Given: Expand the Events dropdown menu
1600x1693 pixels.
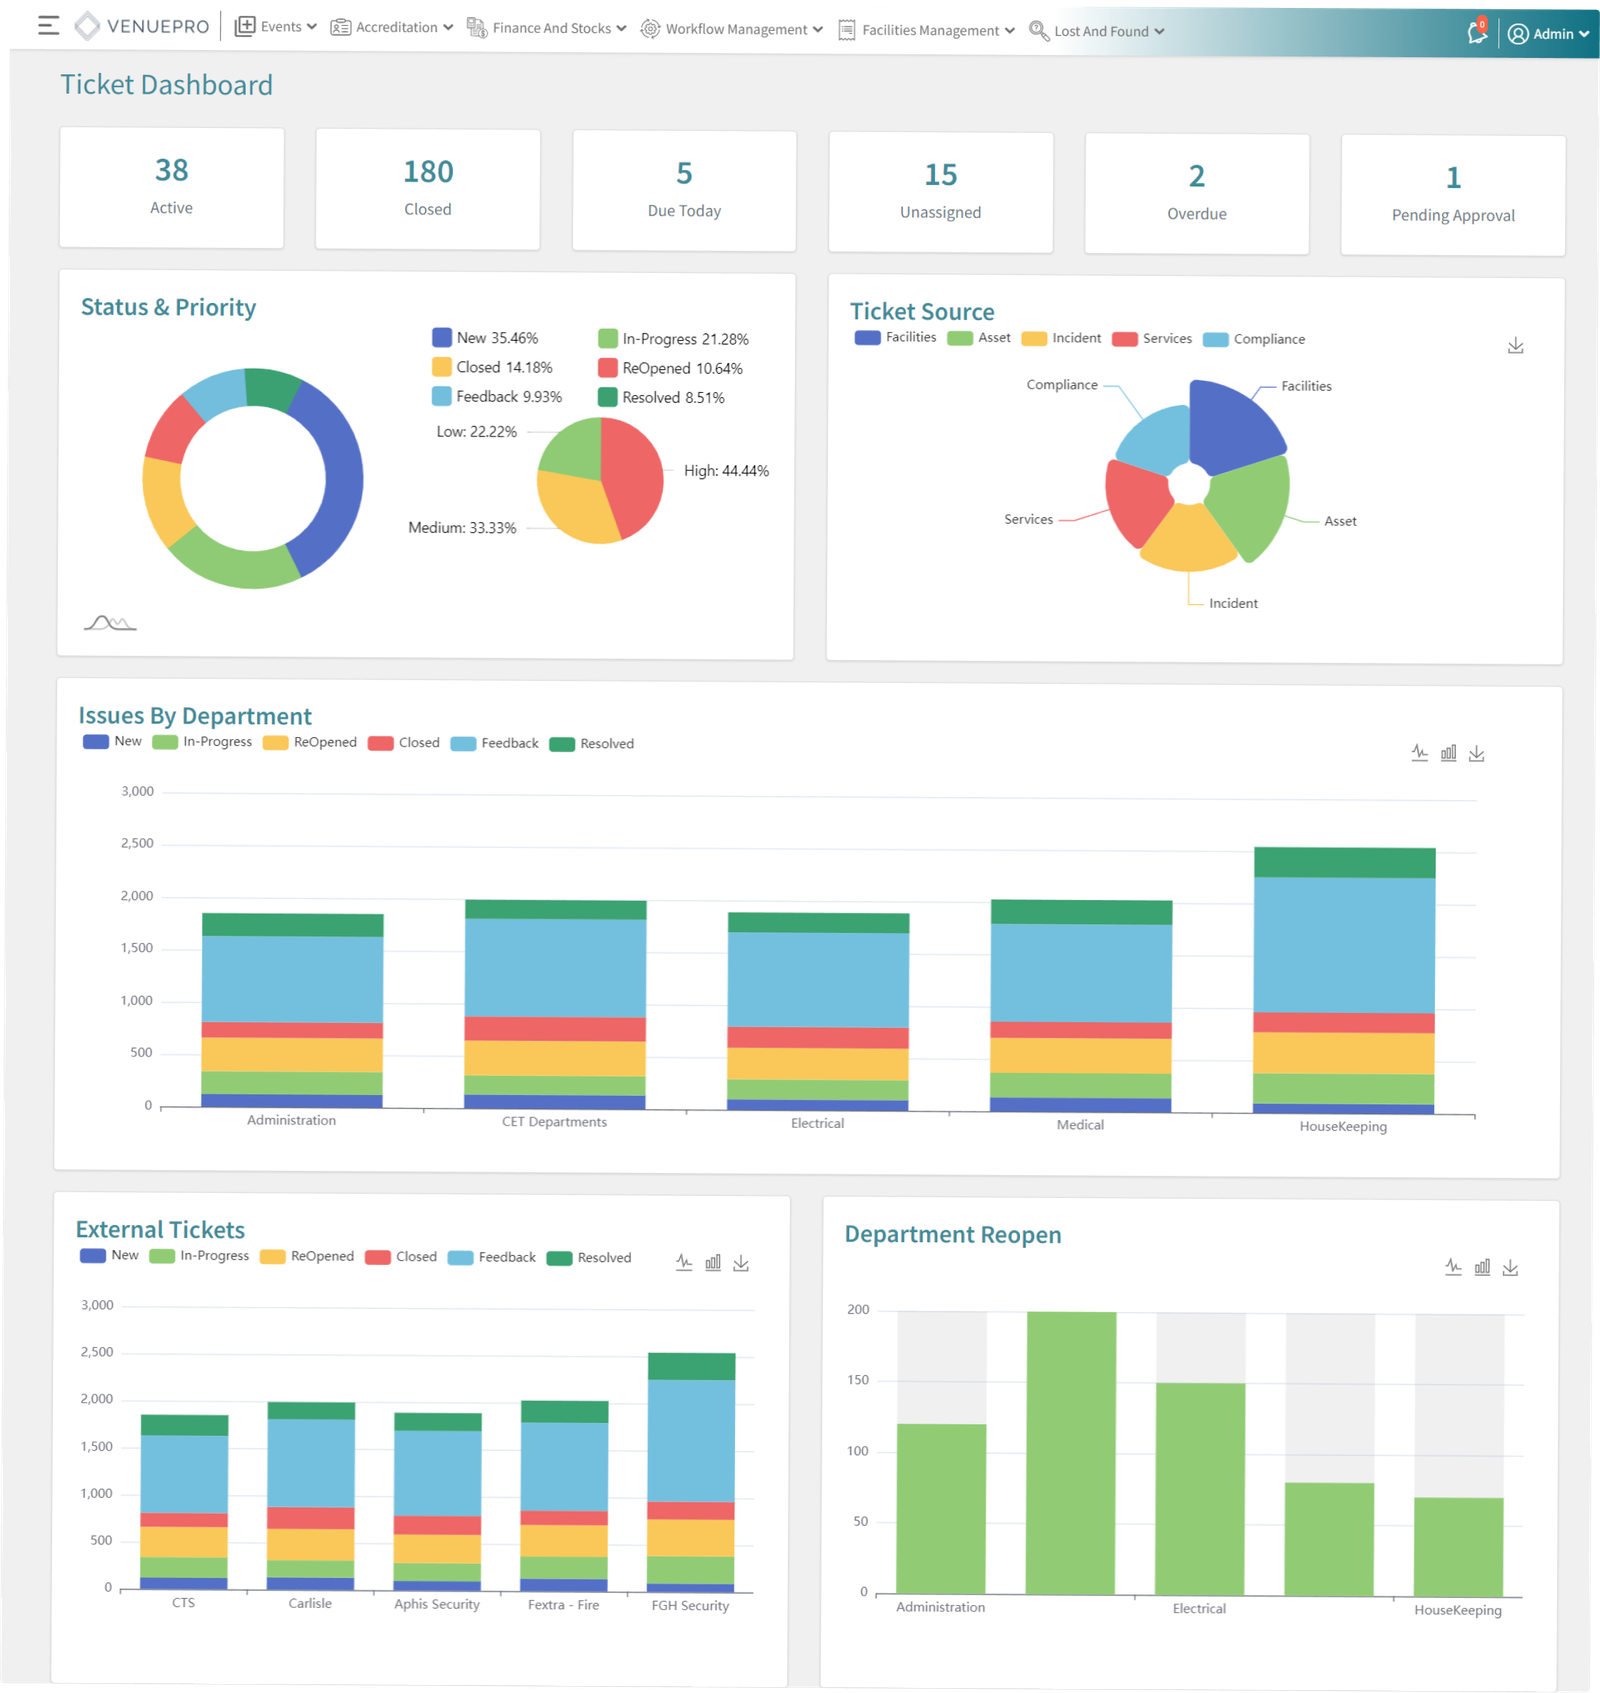Looking at the screenshot, I should point(276,27).
